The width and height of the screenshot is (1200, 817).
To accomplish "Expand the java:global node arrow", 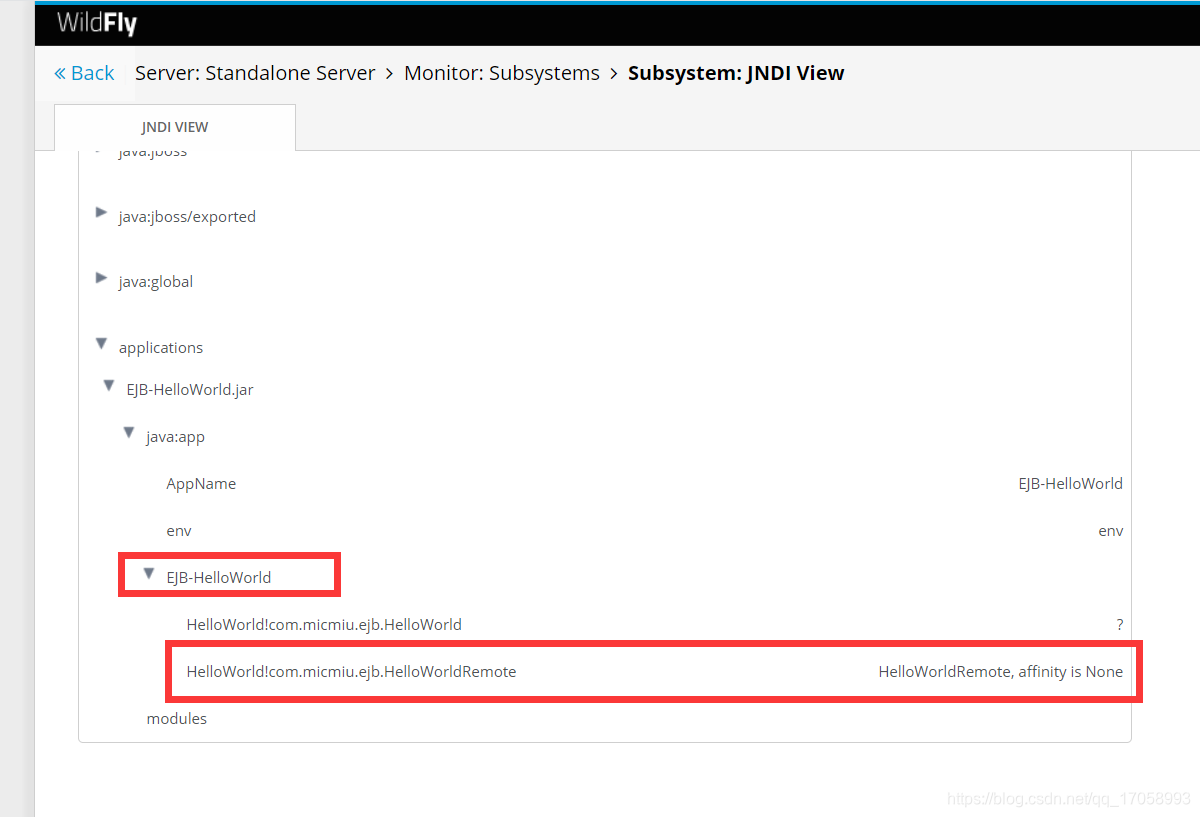I will point(101,277).
